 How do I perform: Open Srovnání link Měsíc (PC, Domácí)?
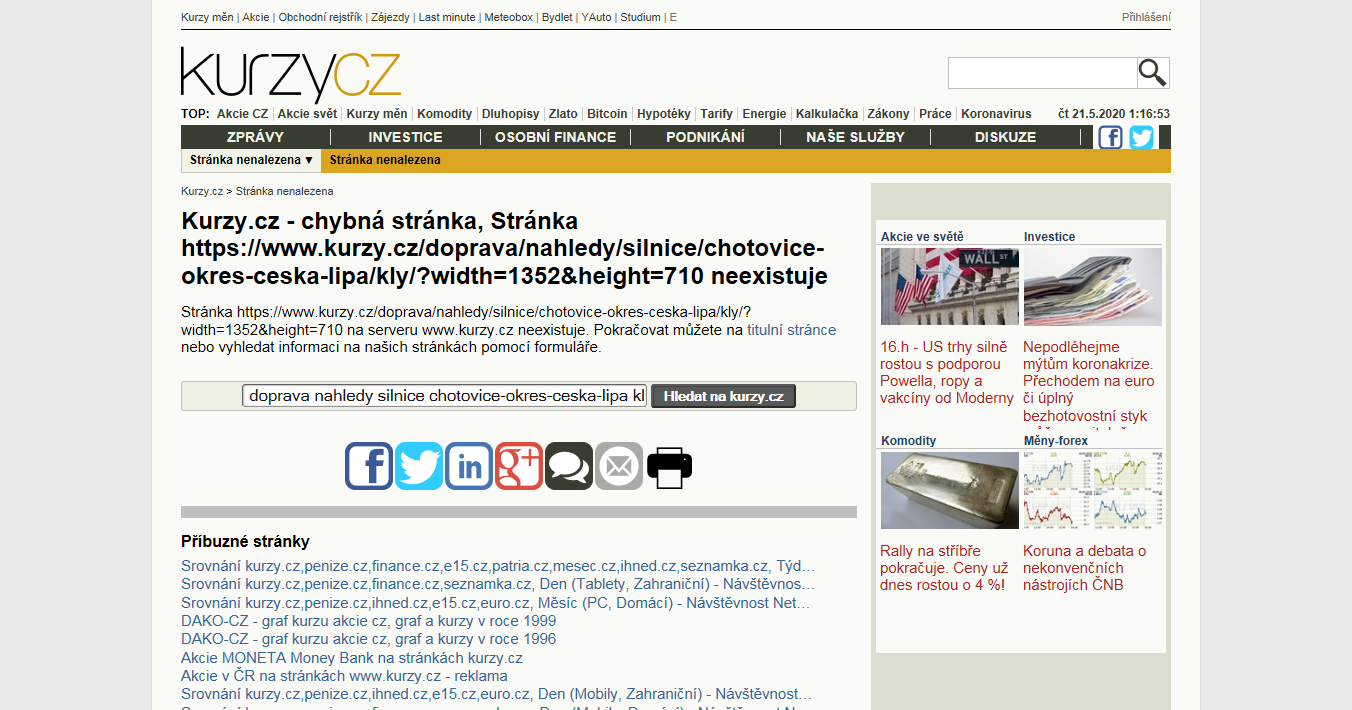[x=496, y=603]
